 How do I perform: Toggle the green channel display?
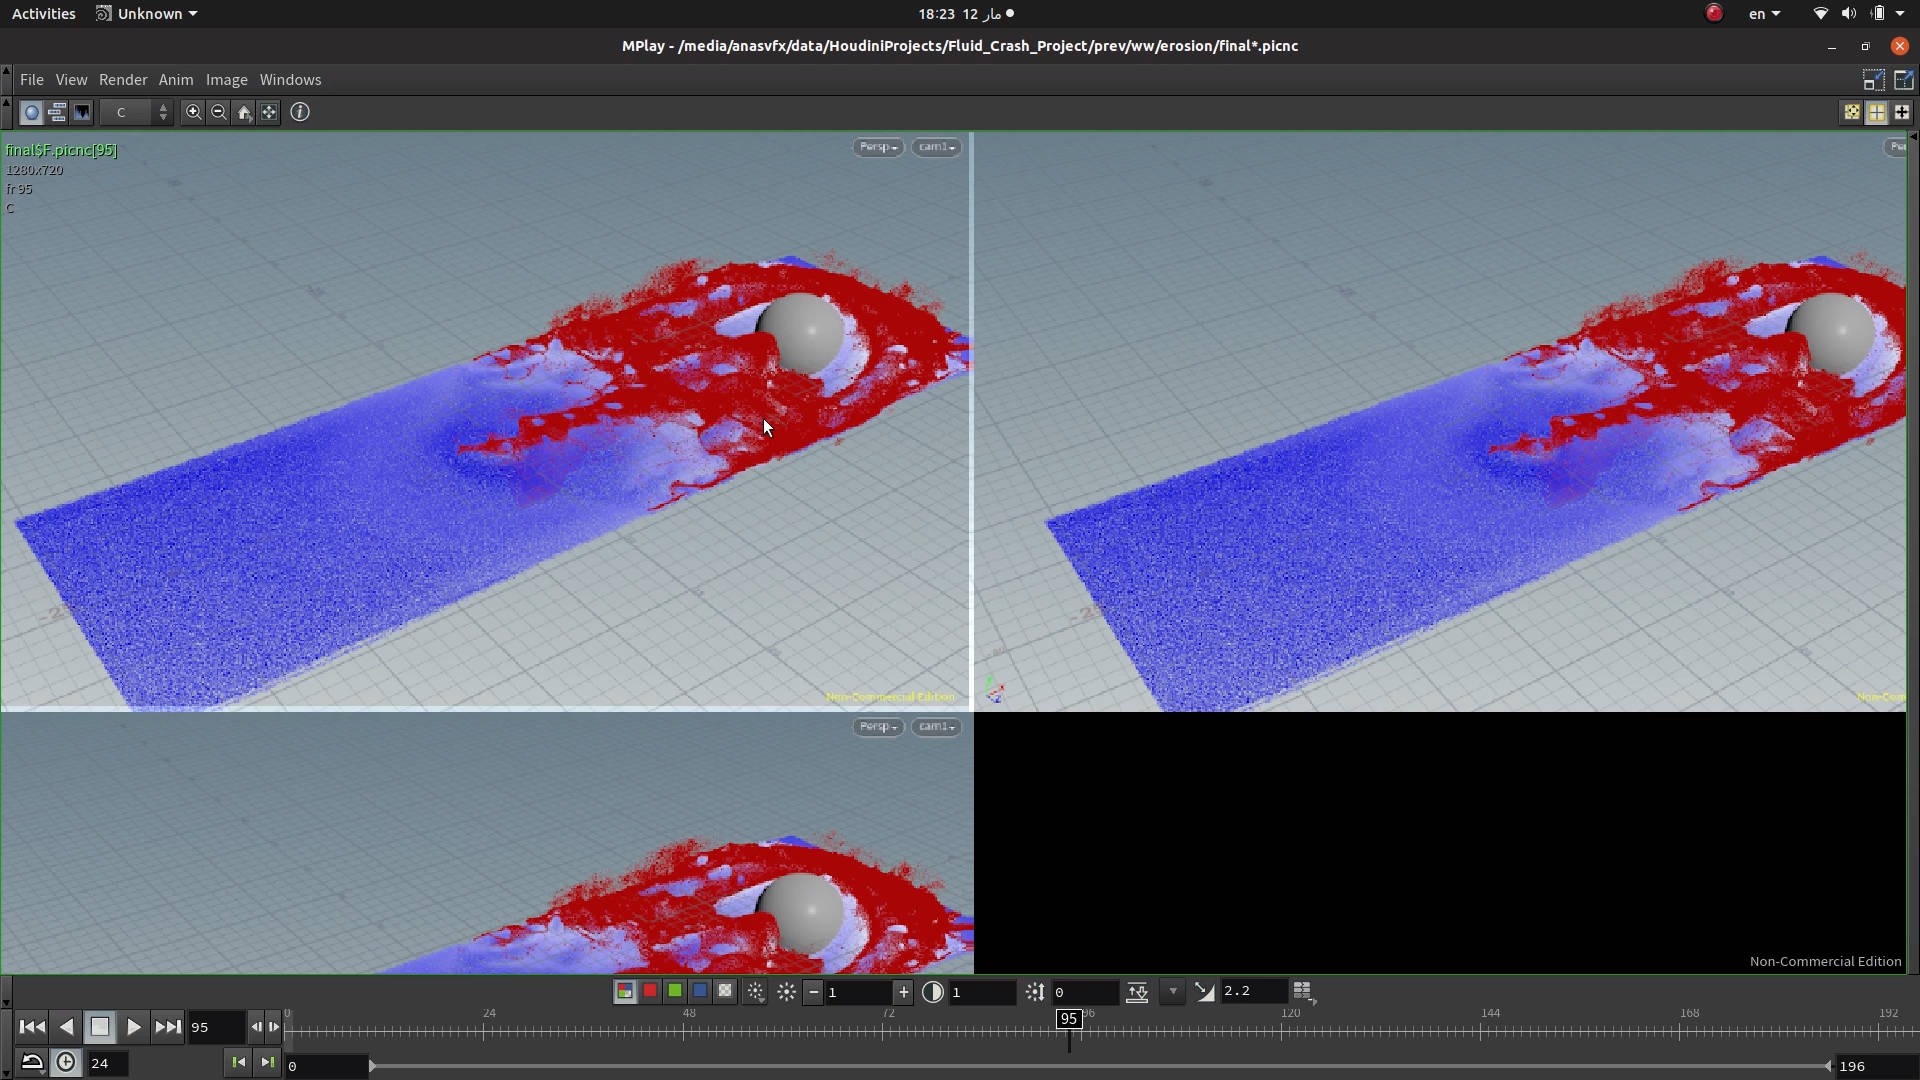coord(675,991)
